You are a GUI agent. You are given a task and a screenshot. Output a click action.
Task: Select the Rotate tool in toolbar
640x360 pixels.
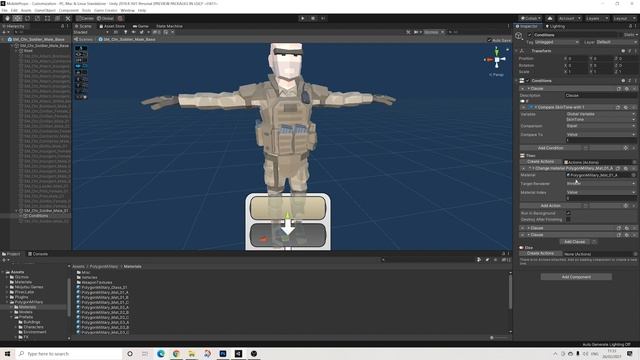27,18
